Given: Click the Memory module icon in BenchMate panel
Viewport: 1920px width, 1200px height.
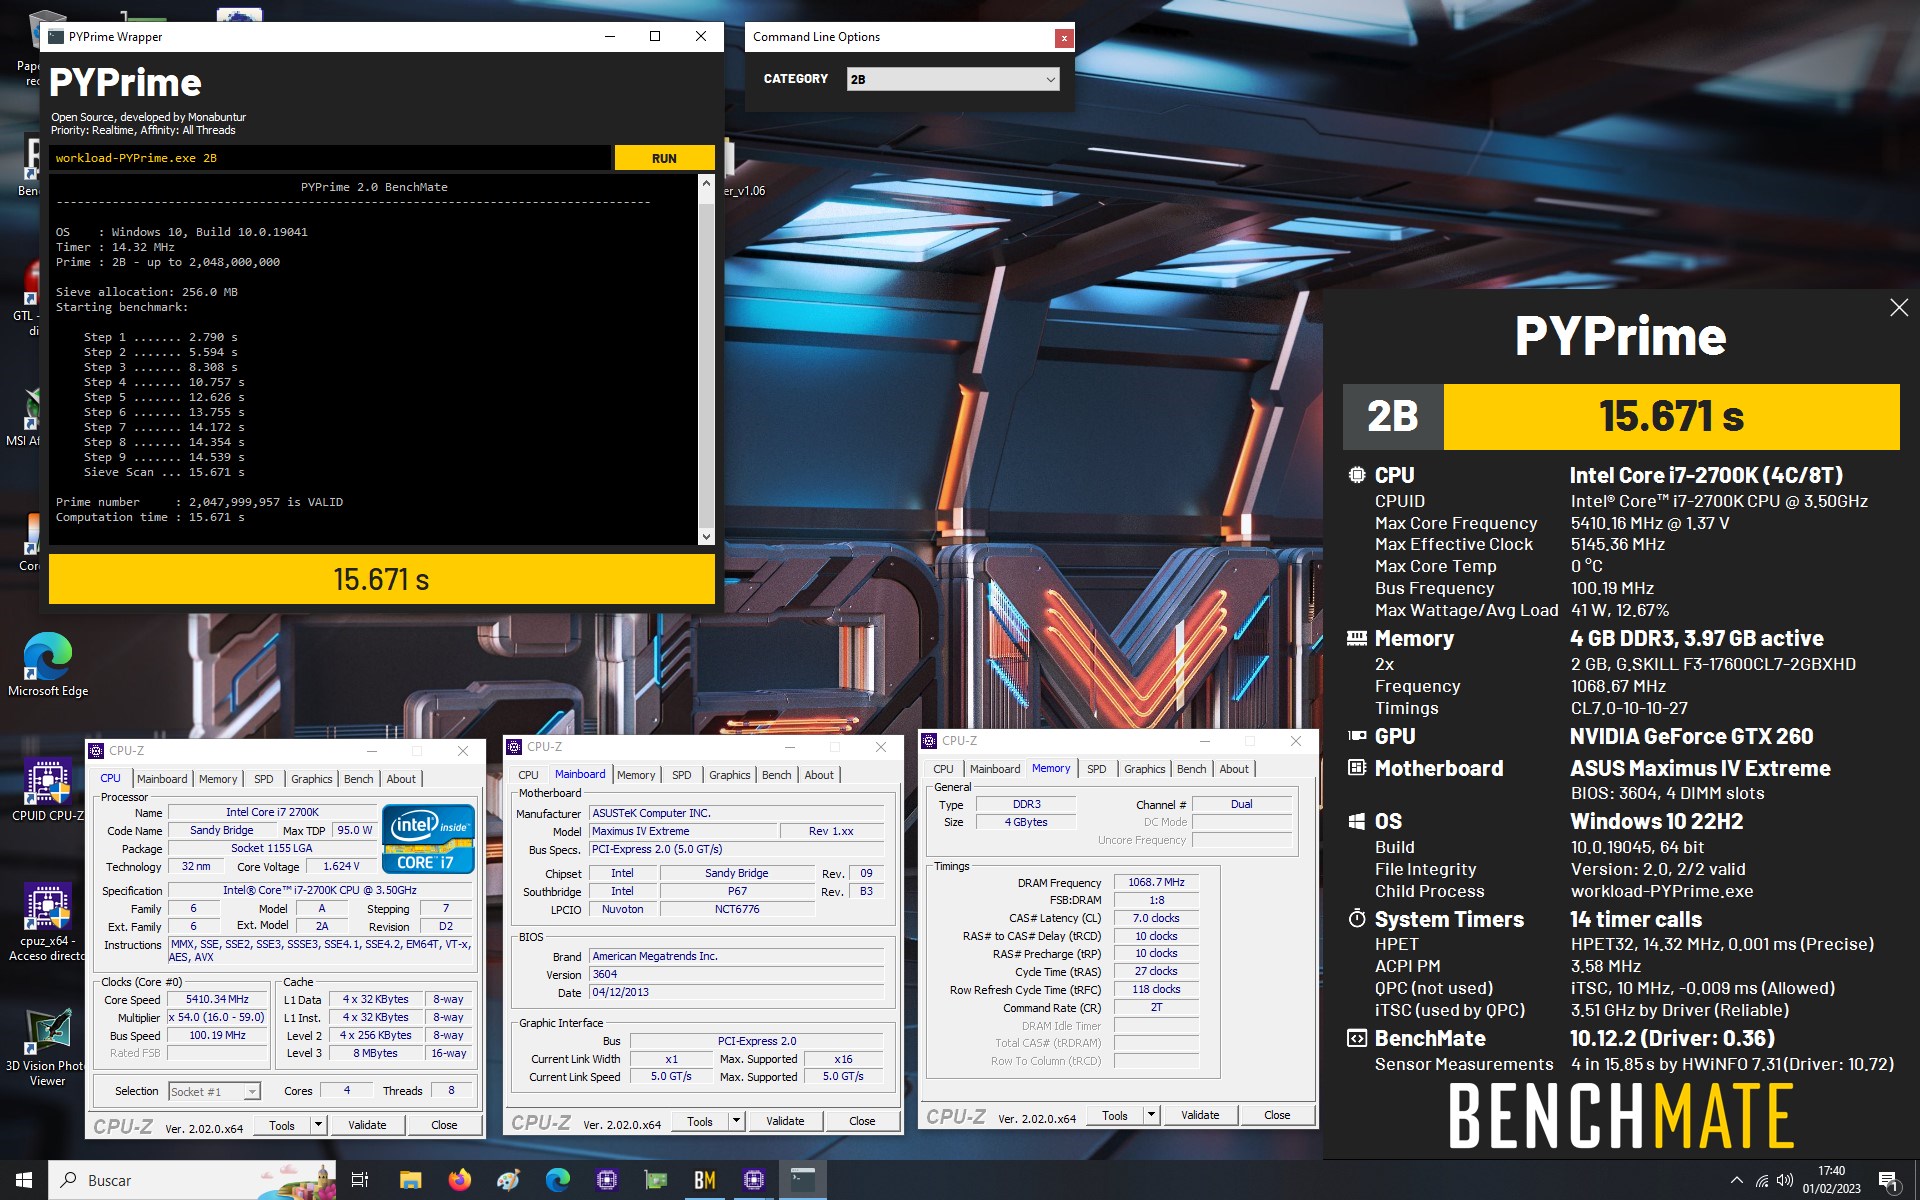Looking at the screenshot, I should [1357, 638].
